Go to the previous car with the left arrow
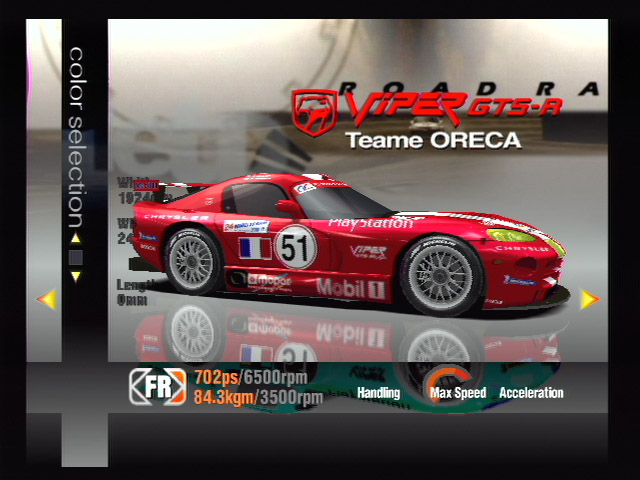Image resolution: width=640 pixels, height=480 pixels. (48, 299)
